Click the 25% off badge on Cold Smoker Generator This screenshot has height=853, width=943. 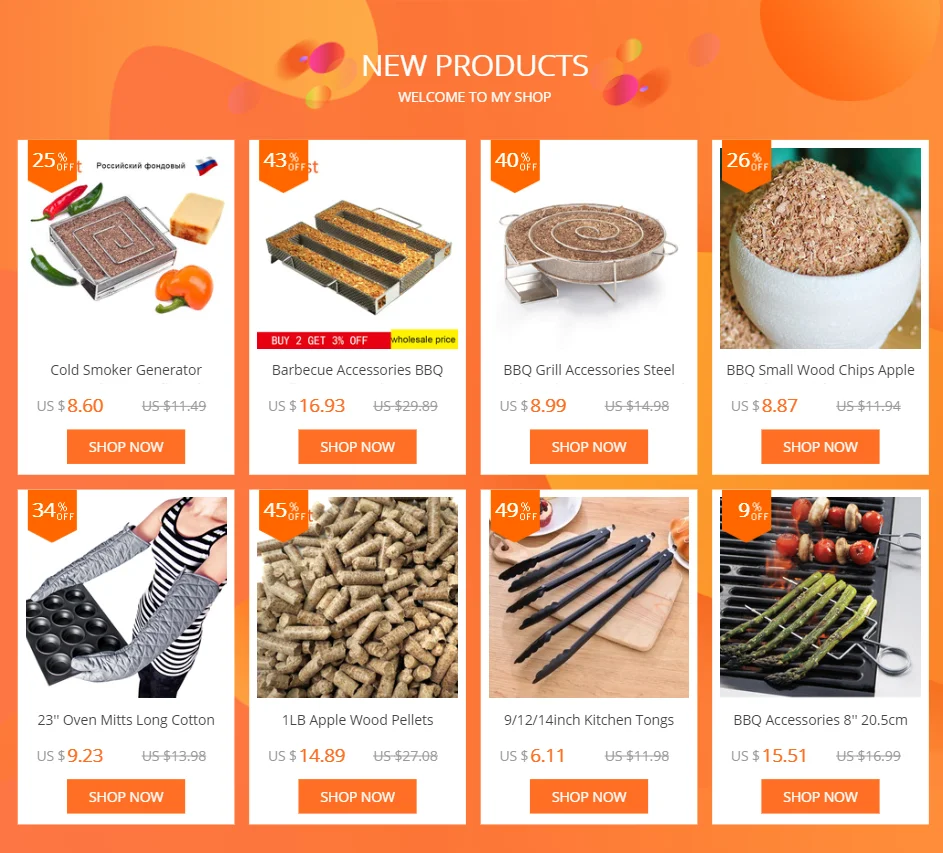[x=52, y=165]
